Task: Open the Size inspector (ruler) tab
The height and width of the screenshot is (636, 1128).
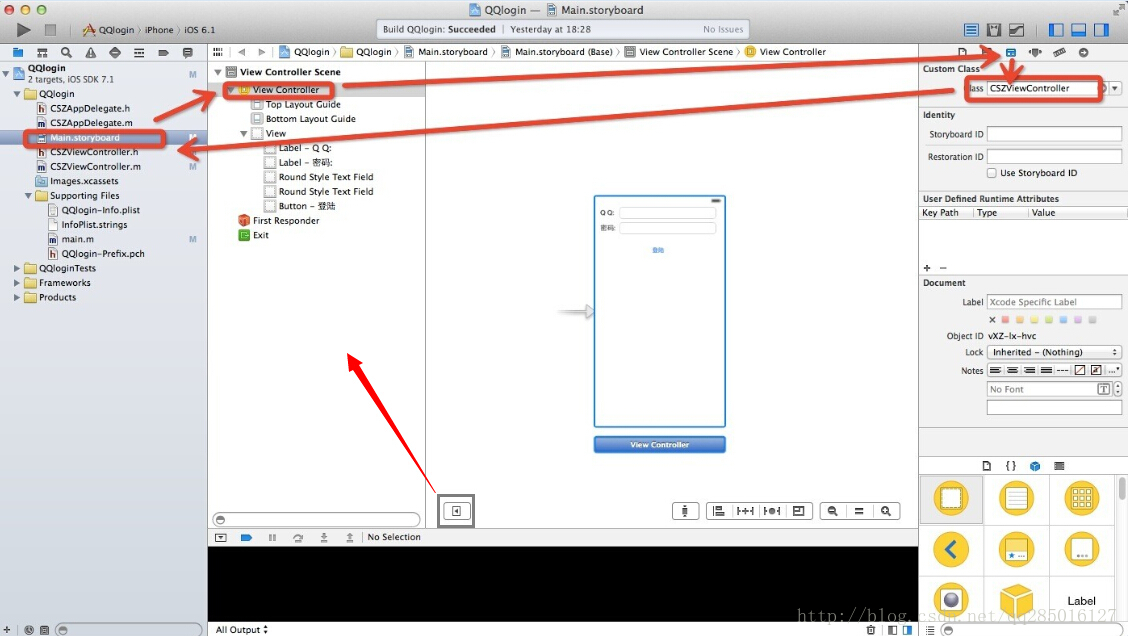Action: [1059, 52]
